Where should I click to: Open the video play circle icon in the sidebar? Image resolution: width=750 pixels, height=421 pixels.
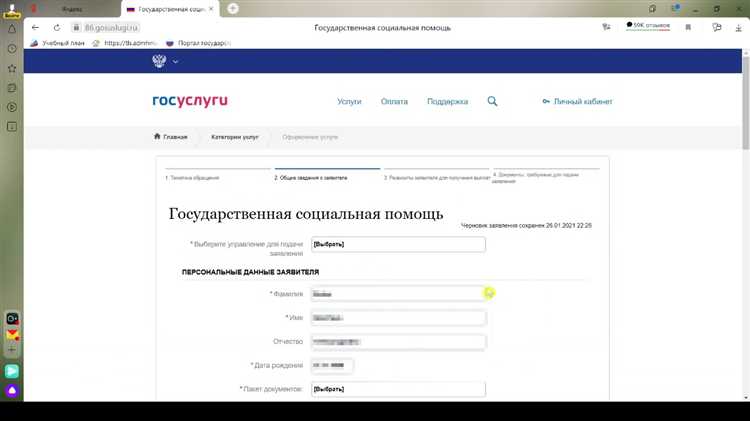tap(12, 107)
